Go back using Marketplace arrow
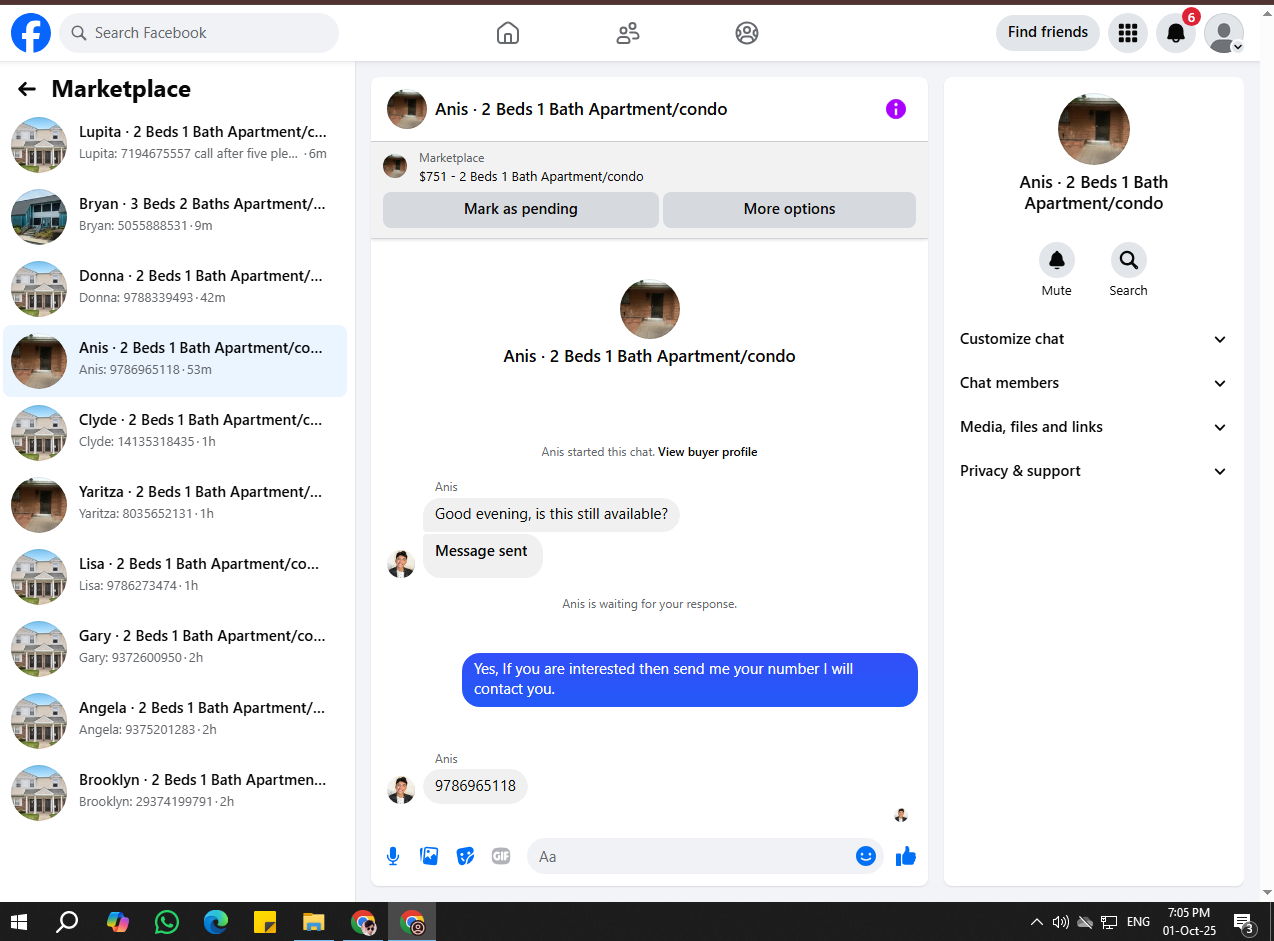This screenshot has height=941, width=1274. 27,89
